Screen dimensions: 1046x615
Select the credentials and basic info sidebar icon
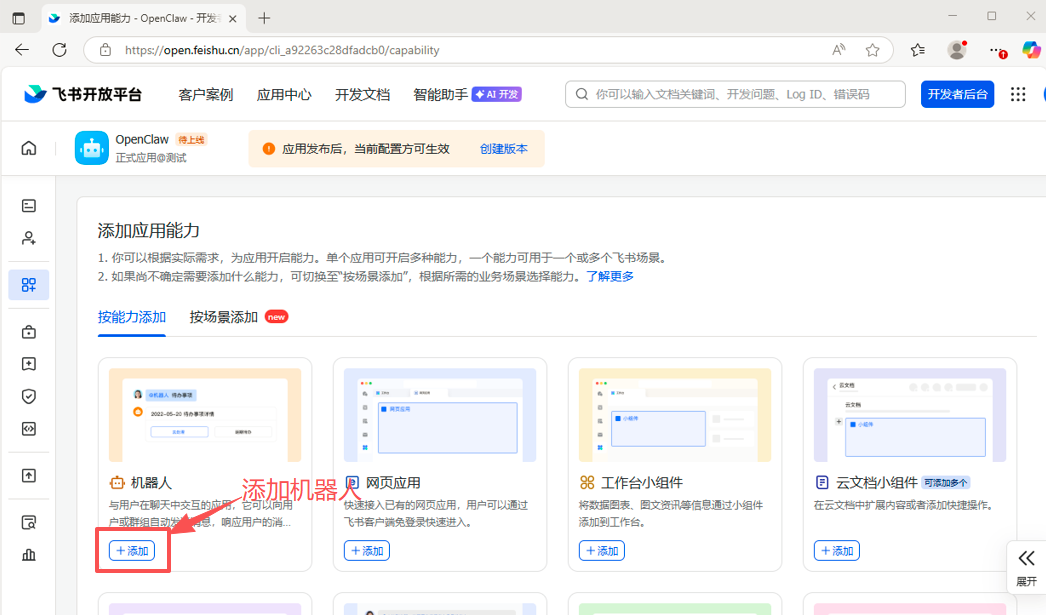[x=28, y=204]
